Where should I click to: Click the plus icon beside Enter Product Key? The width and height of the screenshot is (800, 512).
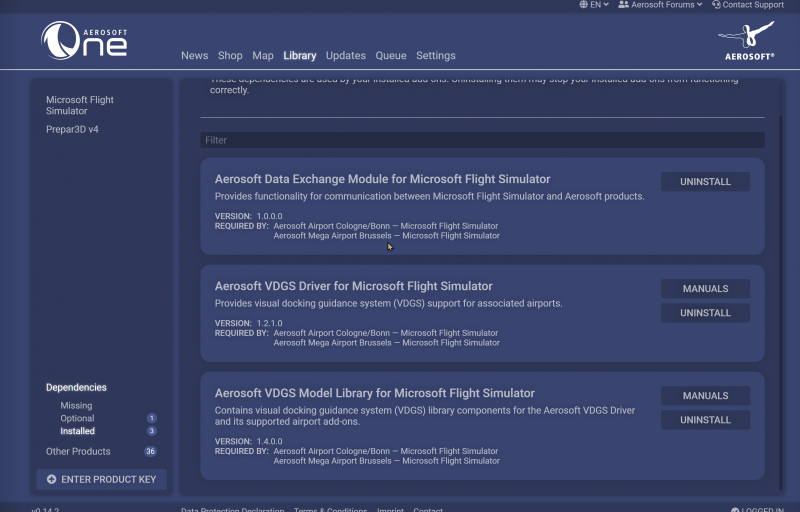point(51,479)
